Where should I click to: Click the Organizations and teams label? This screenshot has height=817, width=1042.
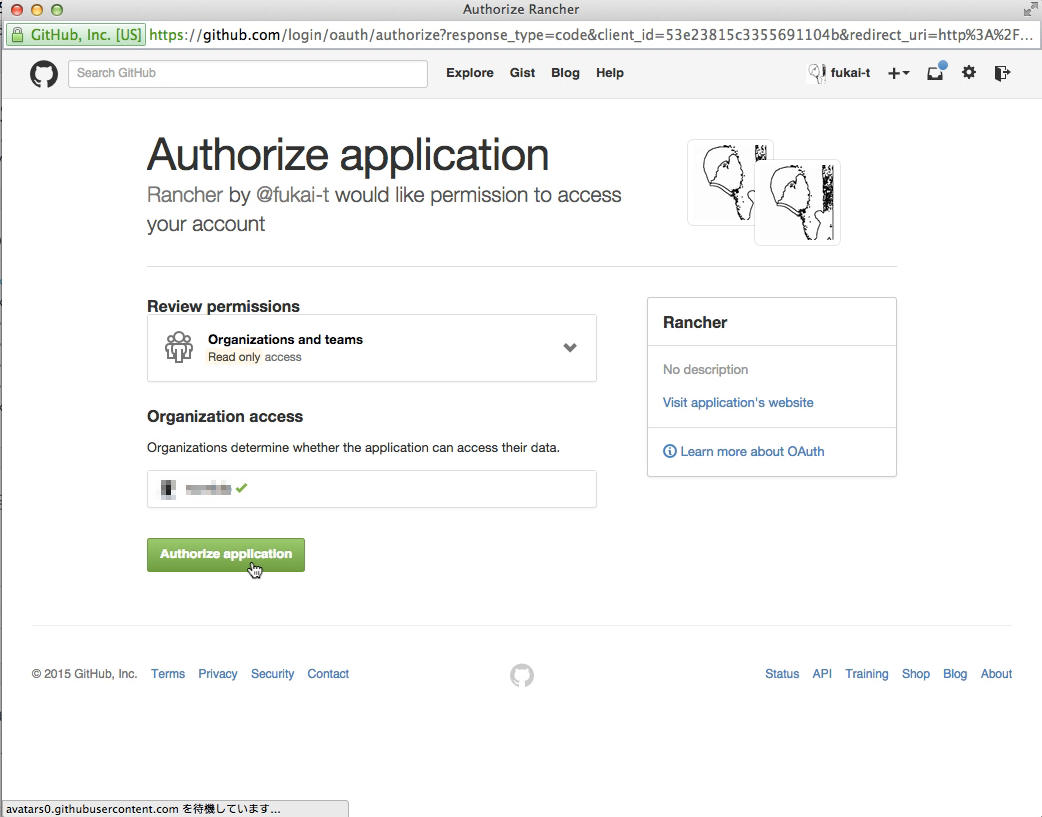click(x=285, y=339)
